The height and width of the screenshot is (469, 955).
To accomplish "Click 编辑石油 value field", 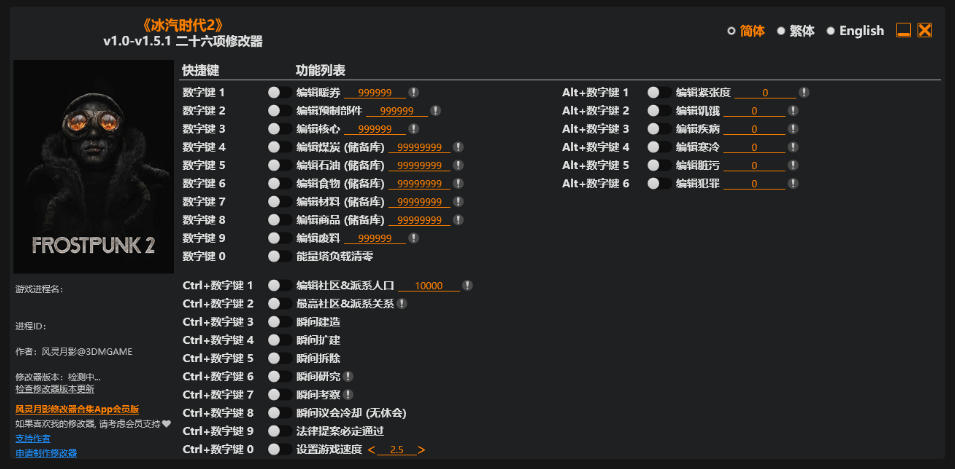I will point(419,166).
